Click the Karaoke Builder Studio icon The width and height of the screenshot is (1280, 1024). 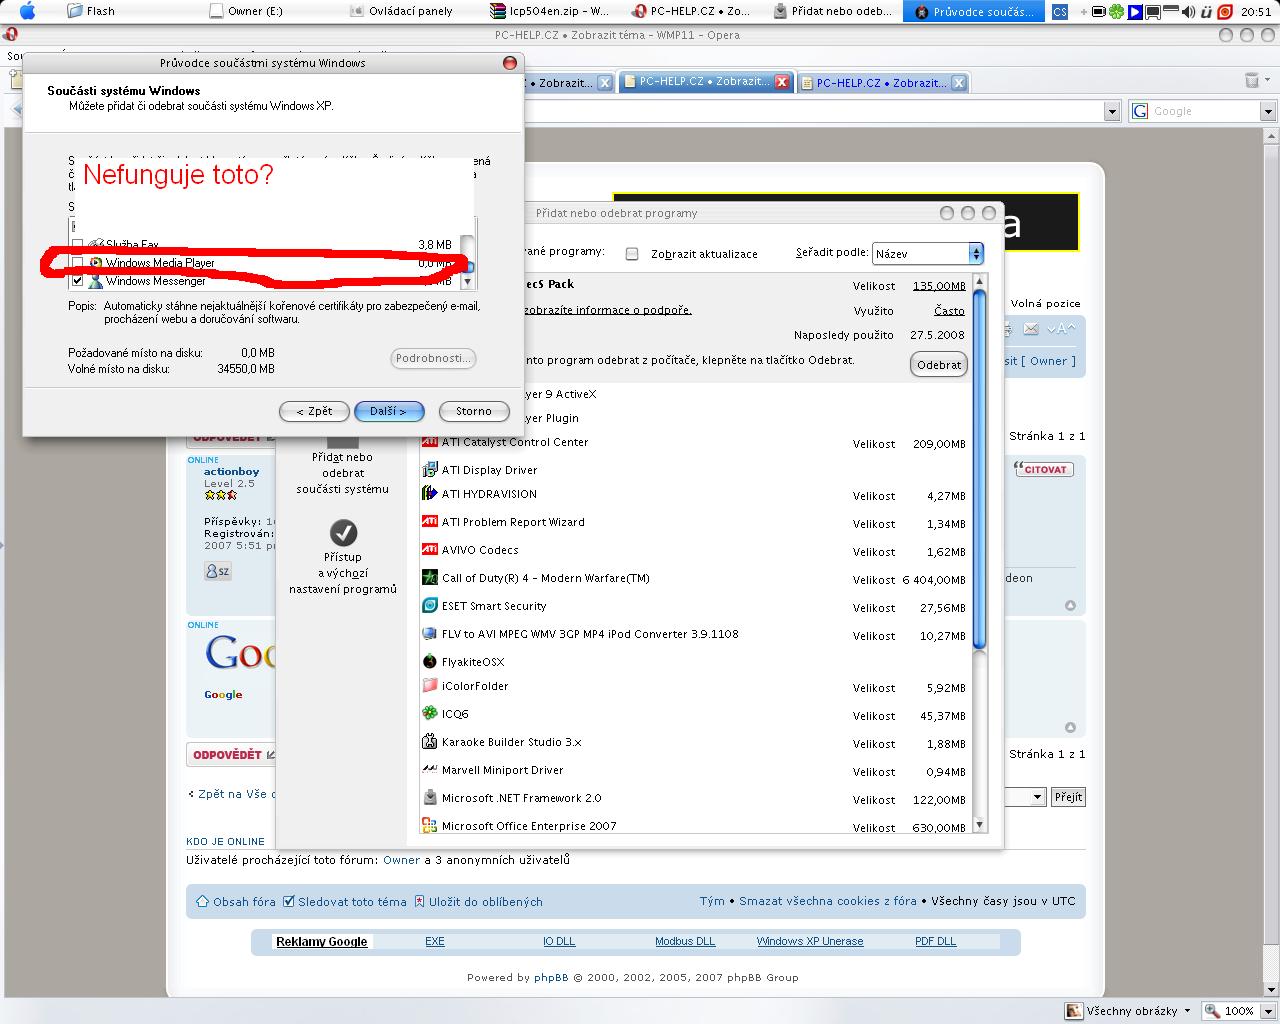pyautogui.click(x=429, y=742)
